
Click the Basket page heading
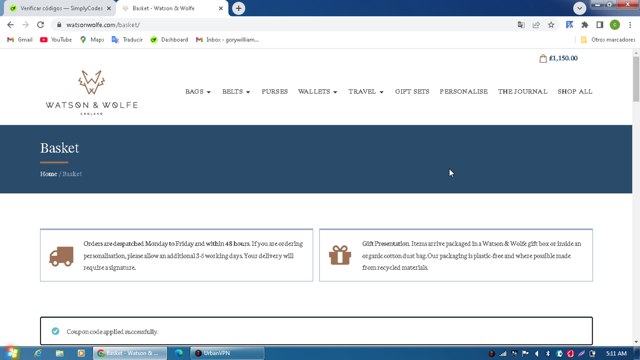pyautogui.click(x=60, y=148)
